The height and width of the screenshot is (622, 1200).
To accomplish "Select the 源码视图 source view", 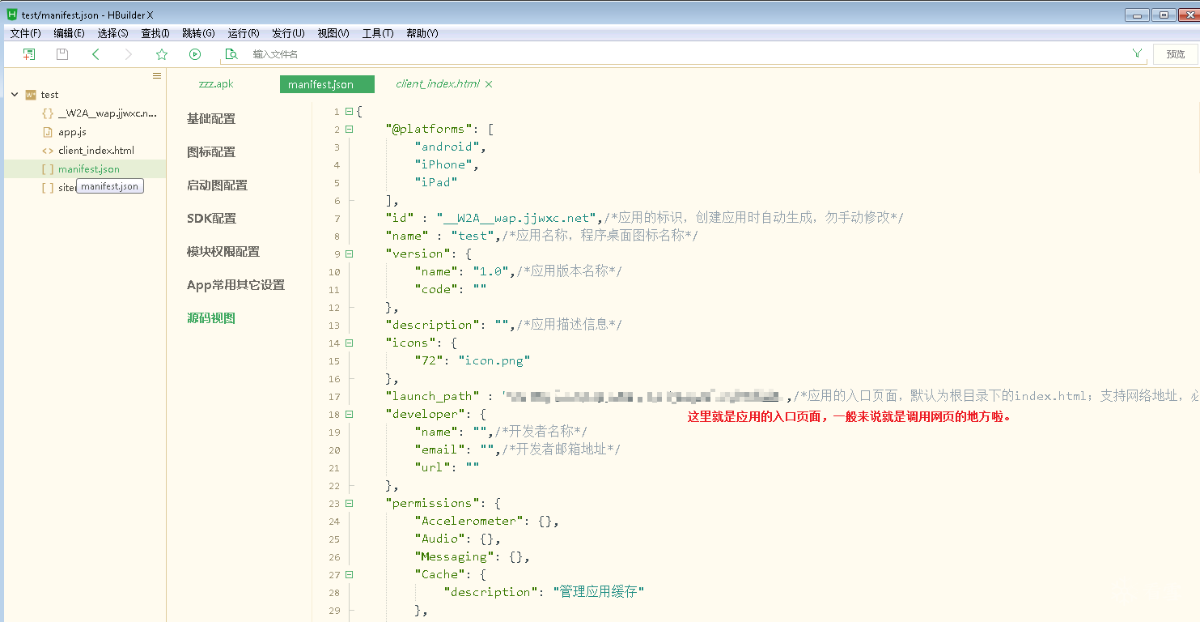I will [x=211, y=318].
